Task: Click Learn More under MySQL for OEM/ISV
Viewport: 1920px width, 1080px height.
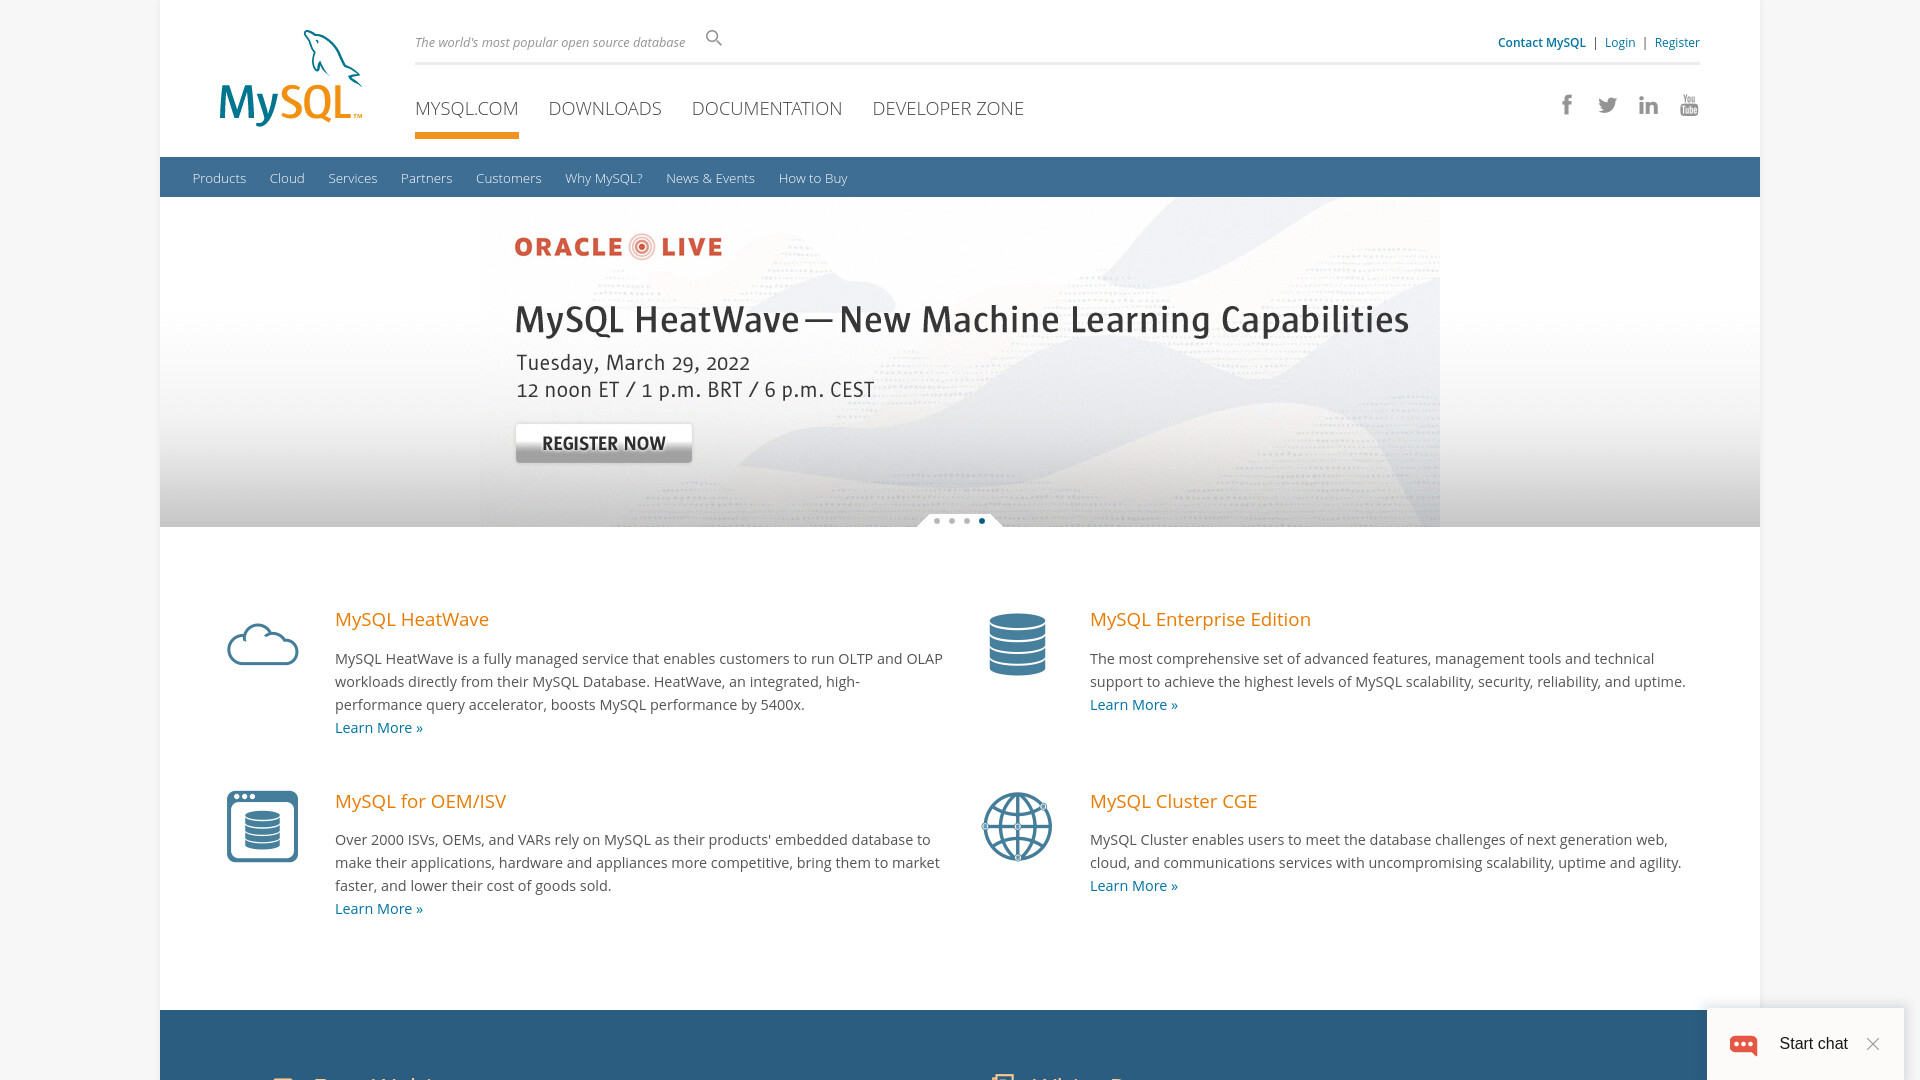Action: pyautogui.click(x=379, y=909)
